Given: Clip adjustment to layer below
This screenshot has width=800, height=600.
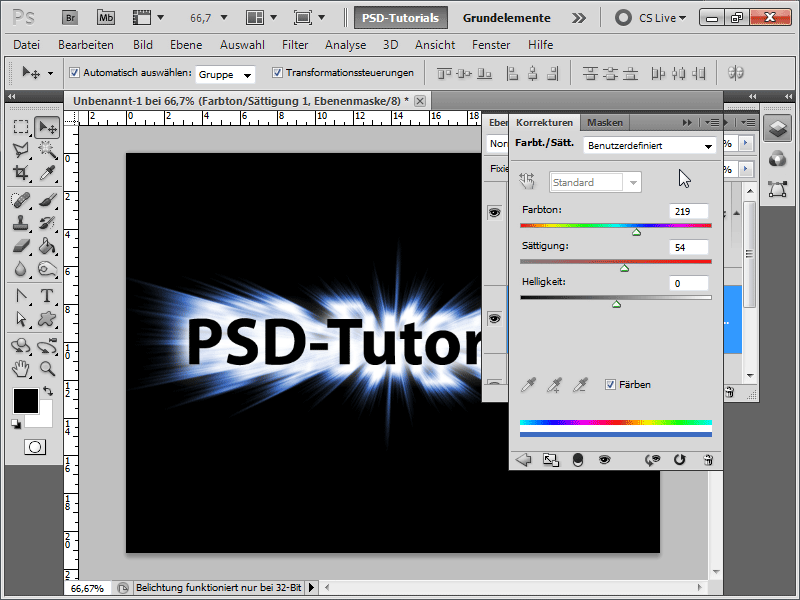Looking at the screenshot, I should click(578, 460).
